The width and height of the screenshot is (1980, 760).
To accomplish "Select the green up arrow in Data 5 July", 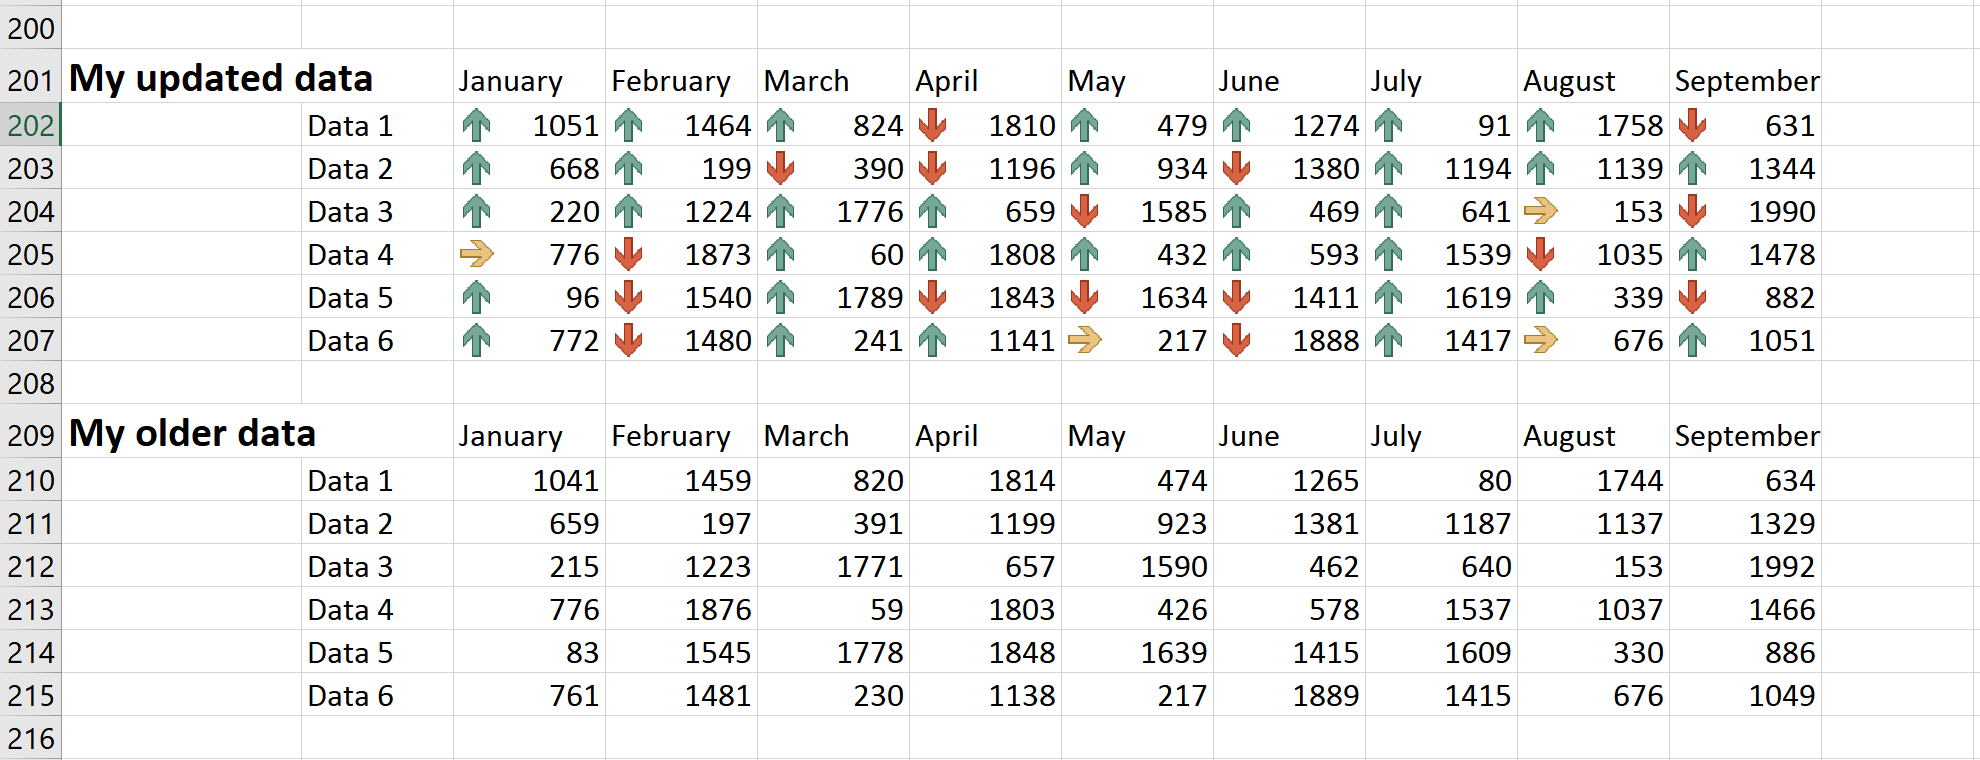I will [1389, 297].
